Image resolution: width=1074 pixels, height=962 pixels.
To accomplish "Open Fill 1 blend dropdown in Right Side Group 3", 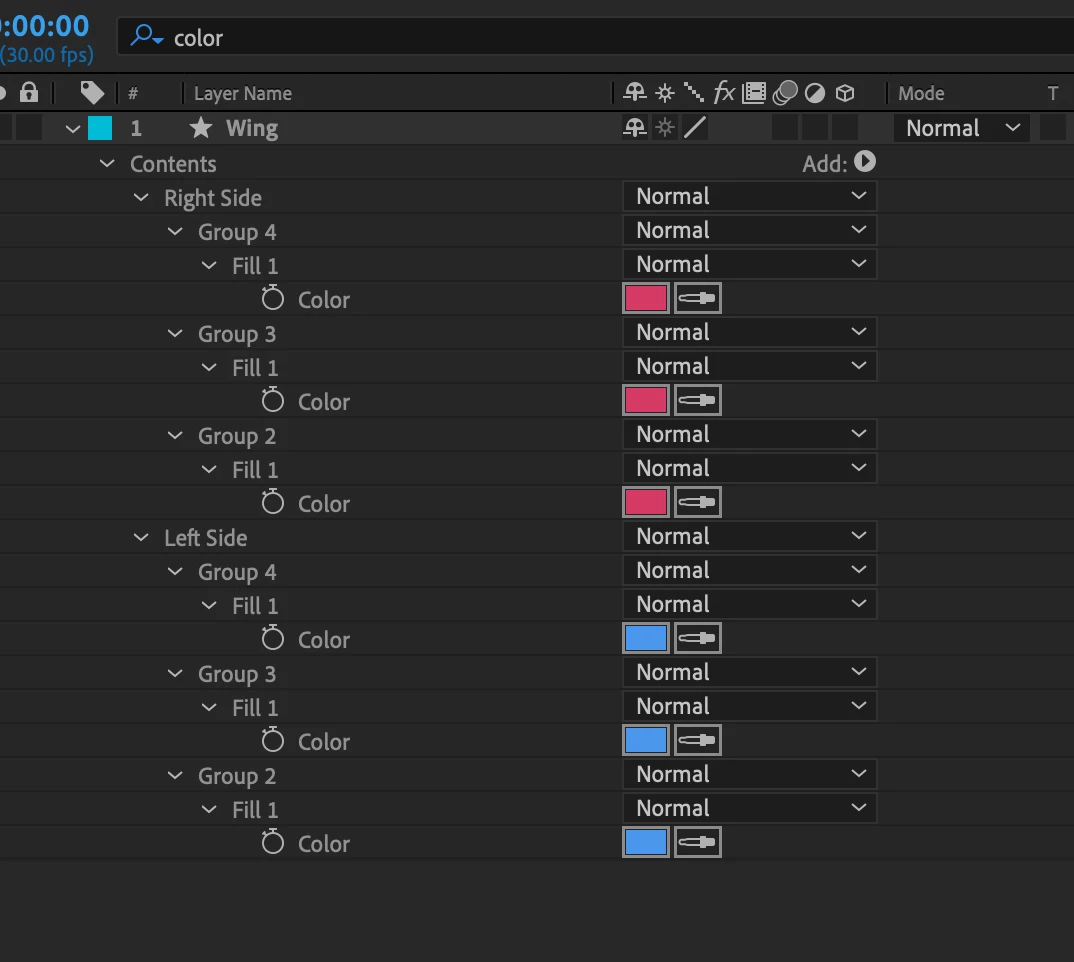I will click(749, 366).
